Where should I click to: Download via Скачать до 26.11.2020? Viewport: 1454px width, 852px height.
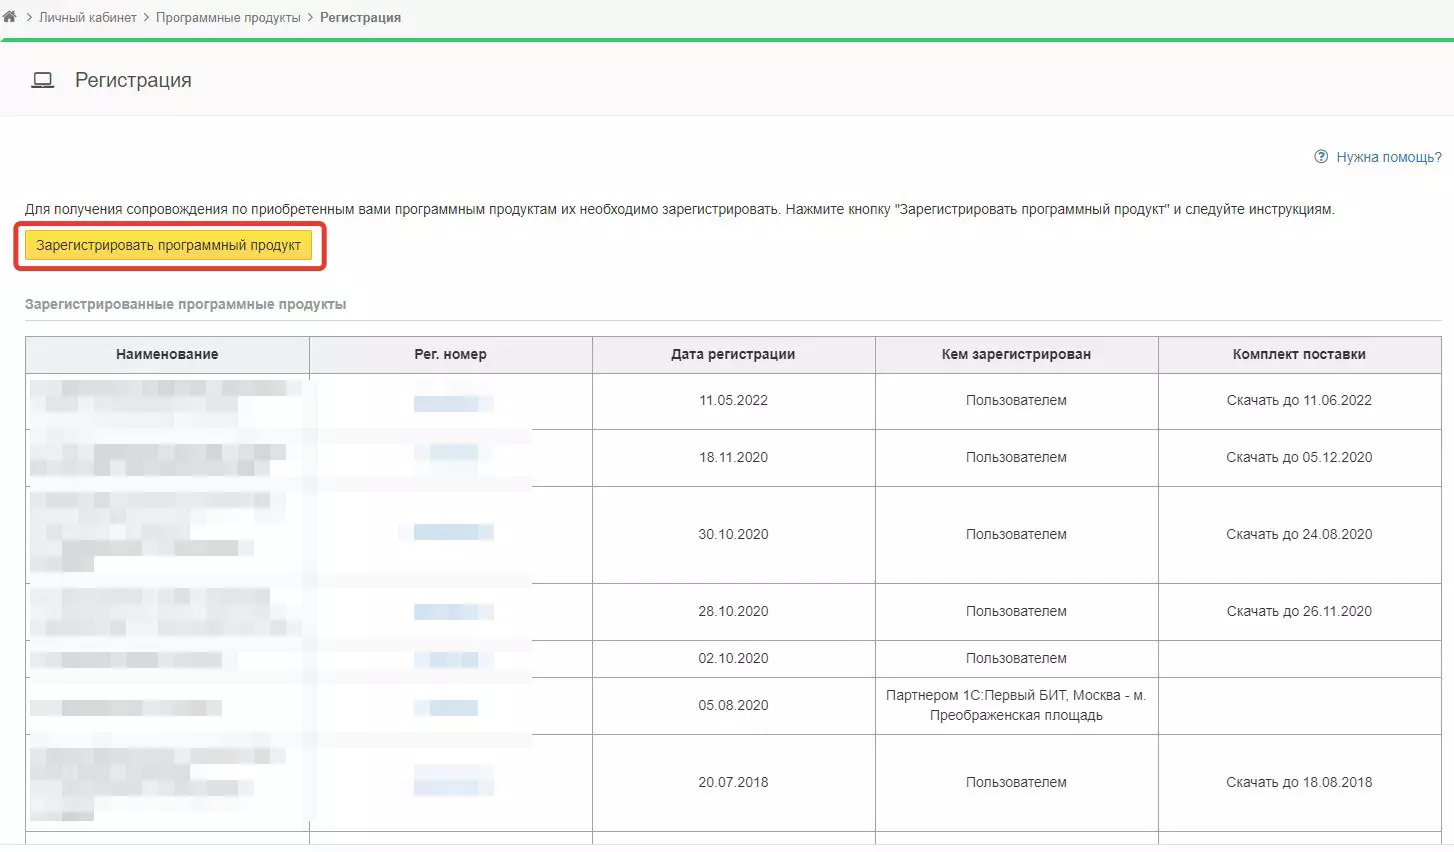(1299, 611)
